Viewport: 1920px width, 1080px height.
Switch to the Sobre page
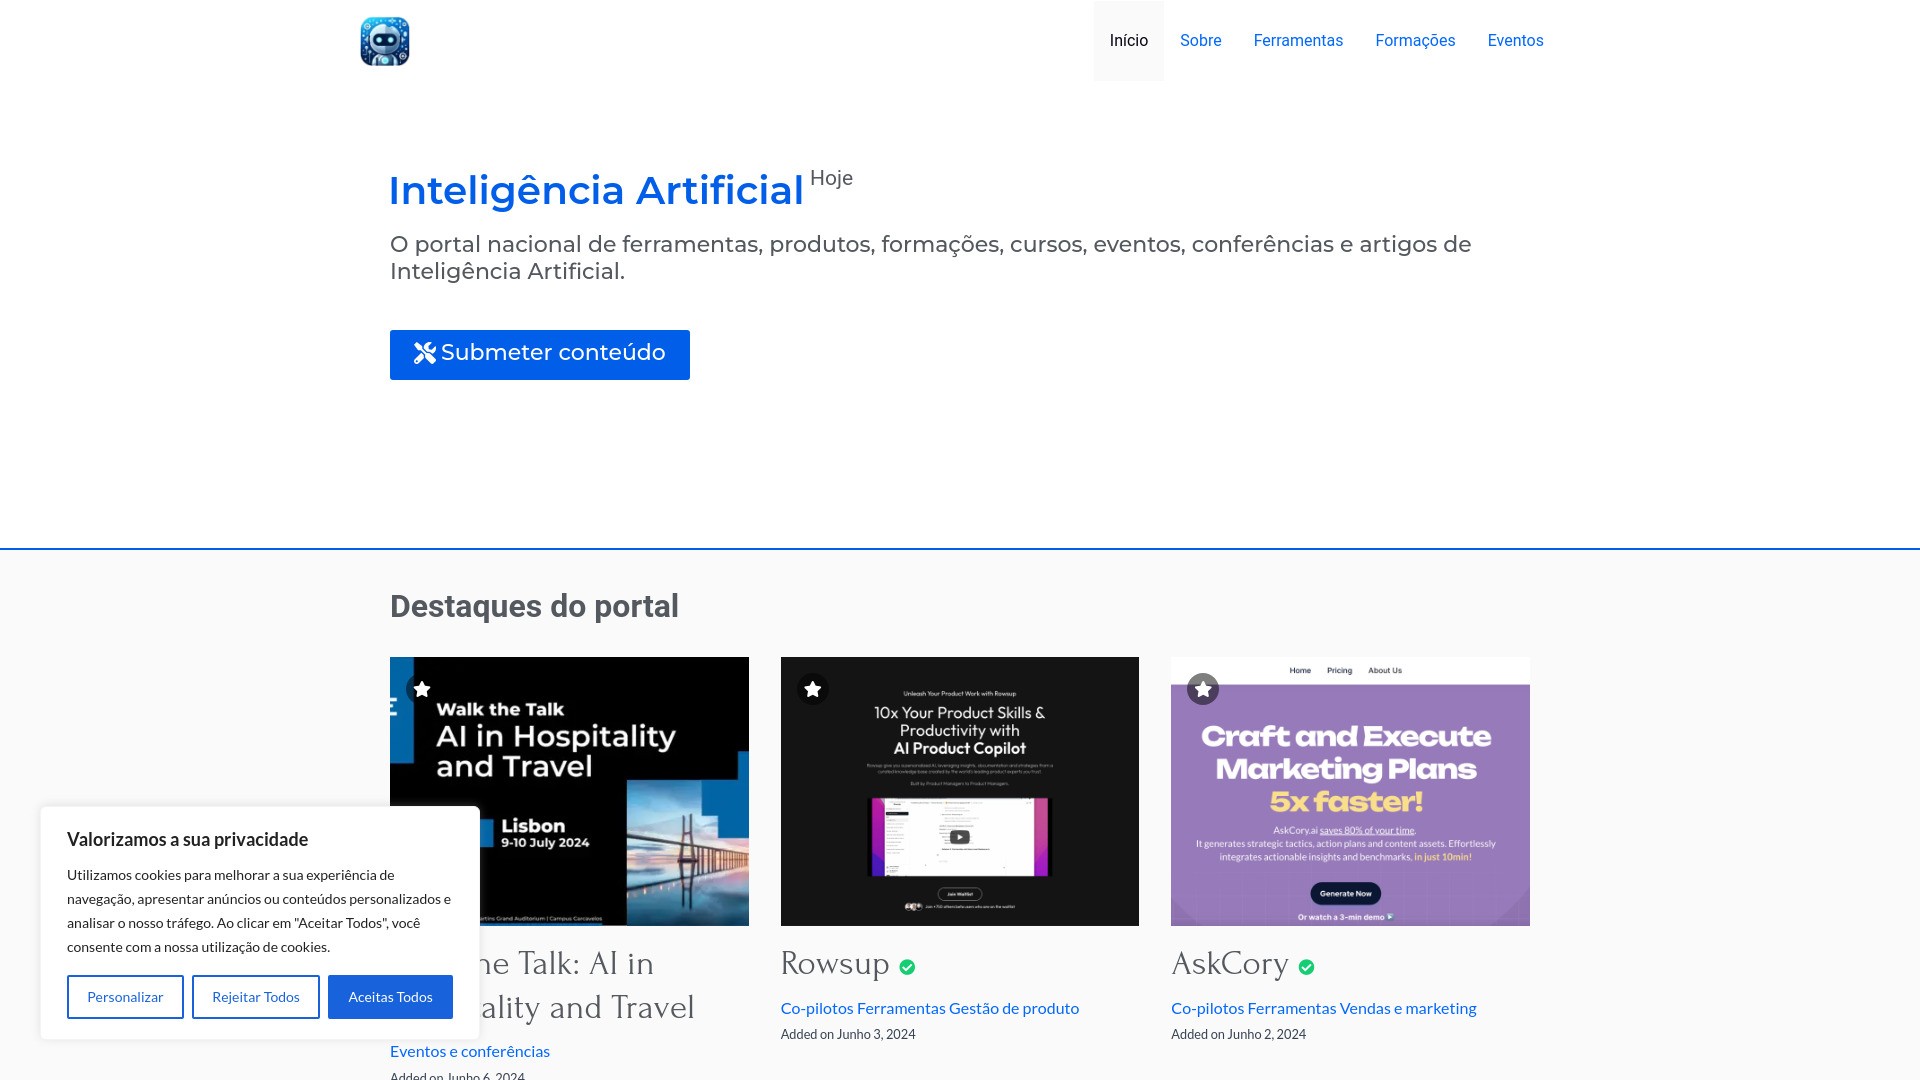tap(1200, 40)
